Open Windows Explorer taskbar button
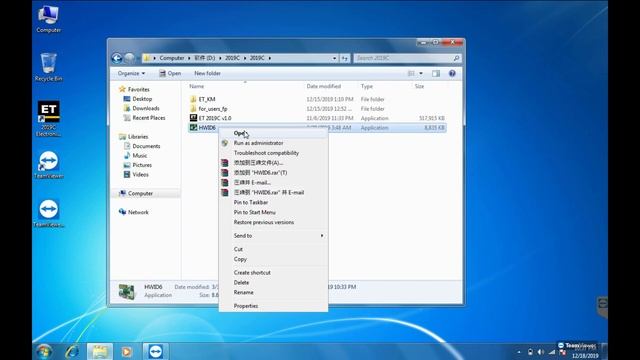Viewport: 640px width, 360px height. [100, 351]
